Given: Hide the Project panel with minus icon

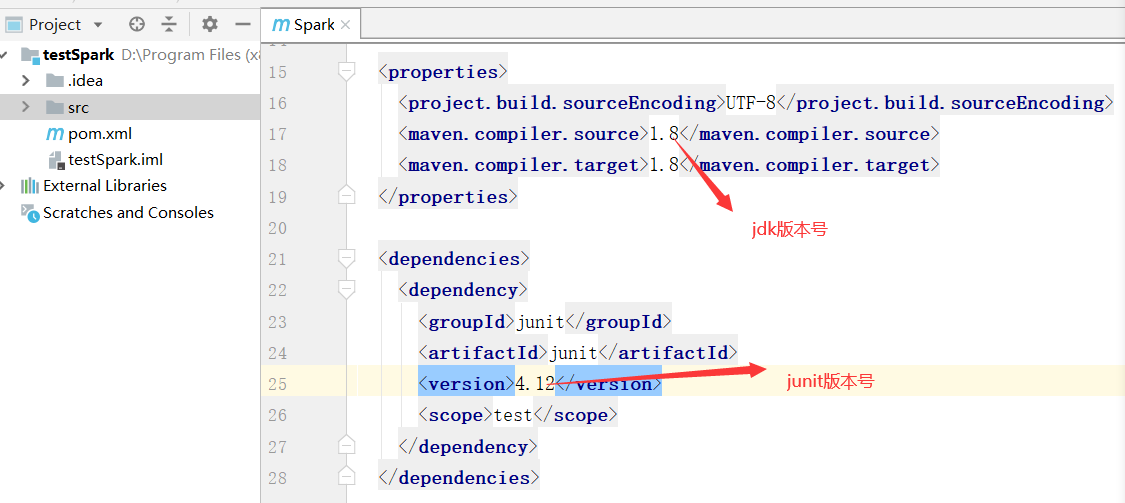Looking at the screenshot, I should click(x=243, y=24).
